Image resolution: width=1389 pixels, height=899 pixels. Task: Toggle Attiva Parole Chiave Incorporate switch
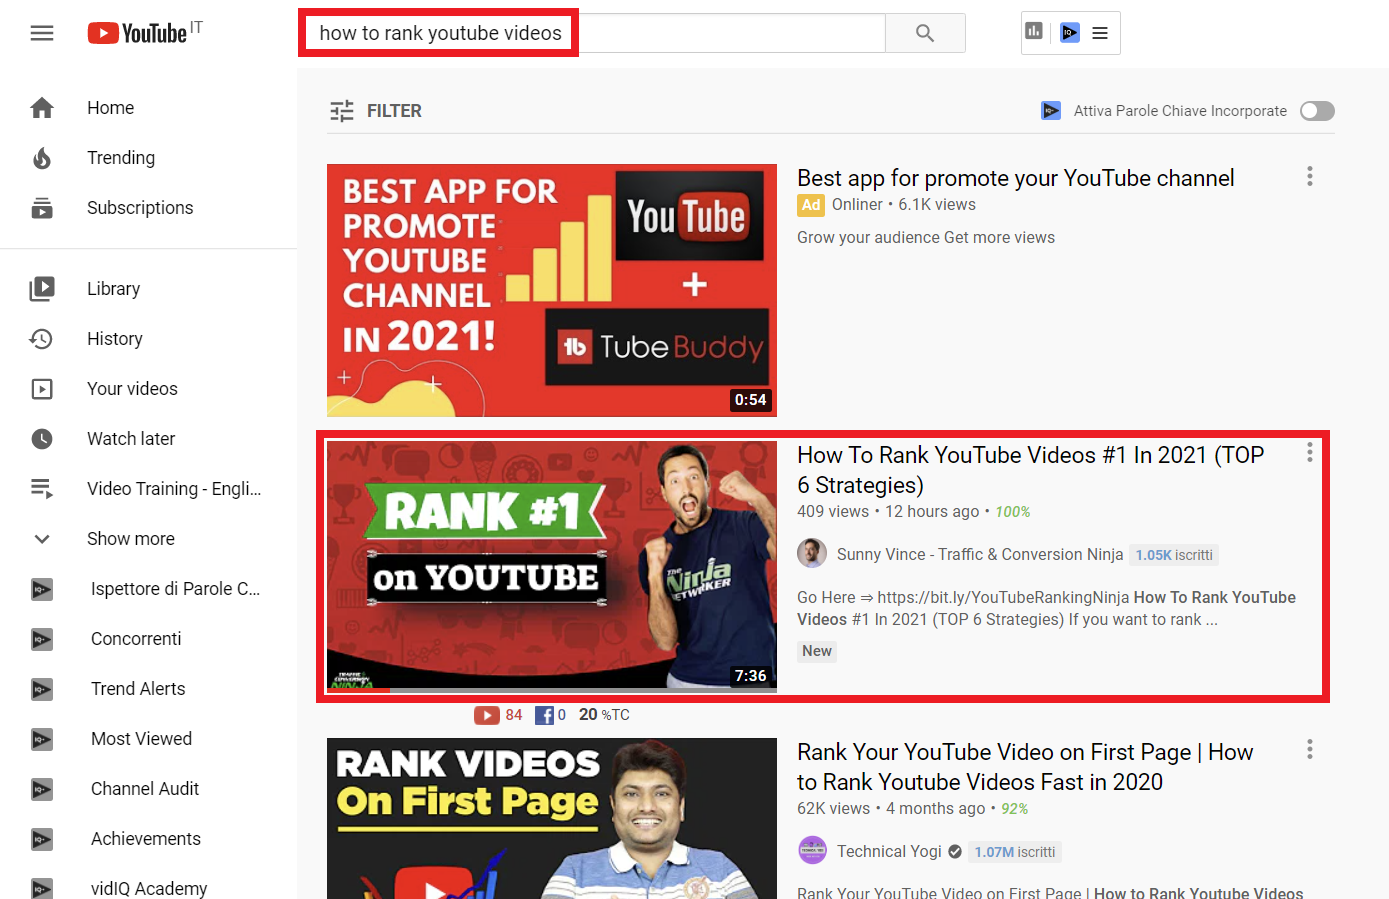[1317, 111]
